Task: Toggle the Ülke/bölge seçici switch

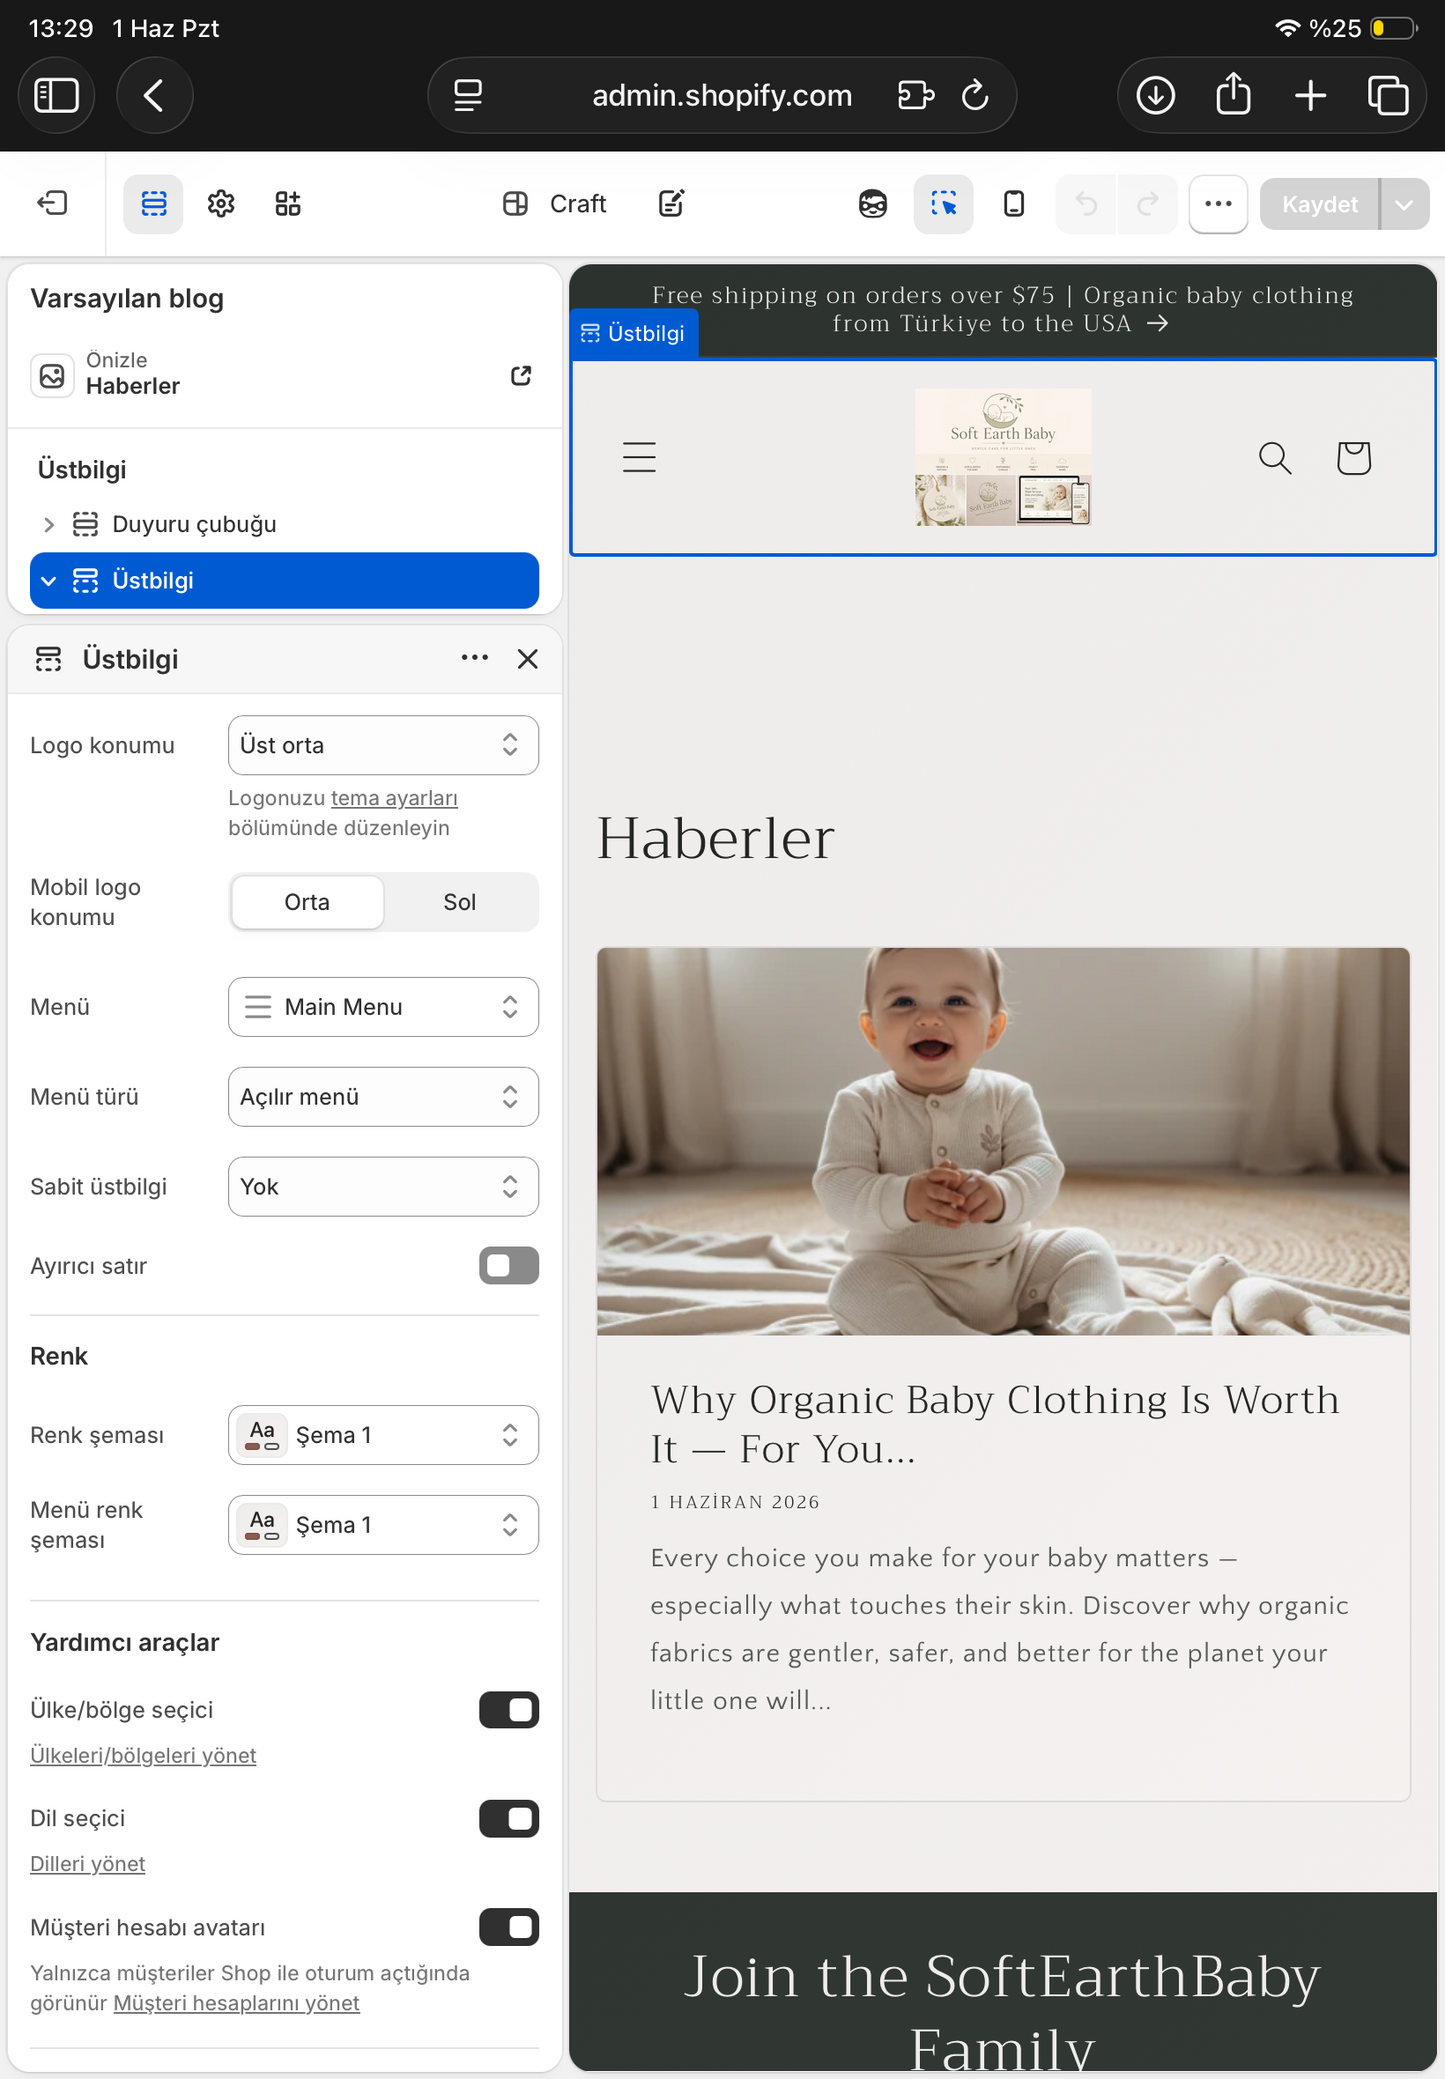Action: (x=509, y=1710)
